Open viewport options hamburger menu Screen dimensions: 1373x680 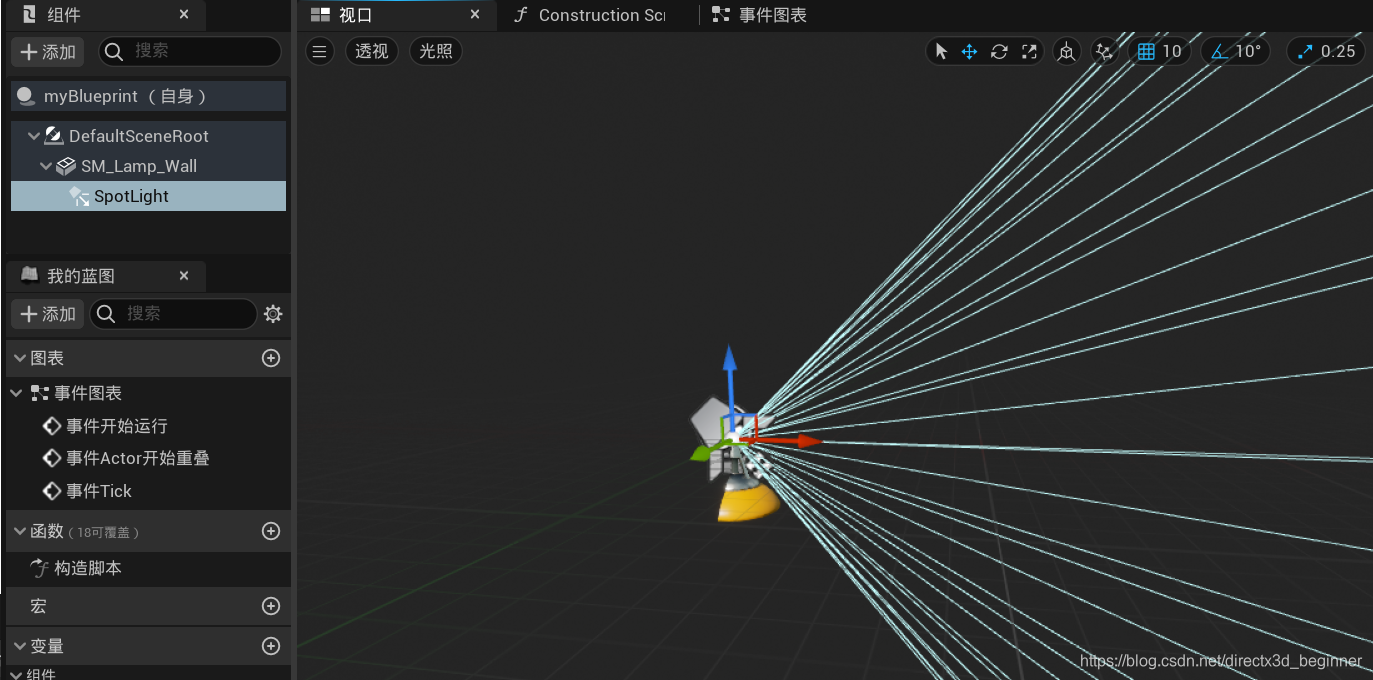(319, 51)
